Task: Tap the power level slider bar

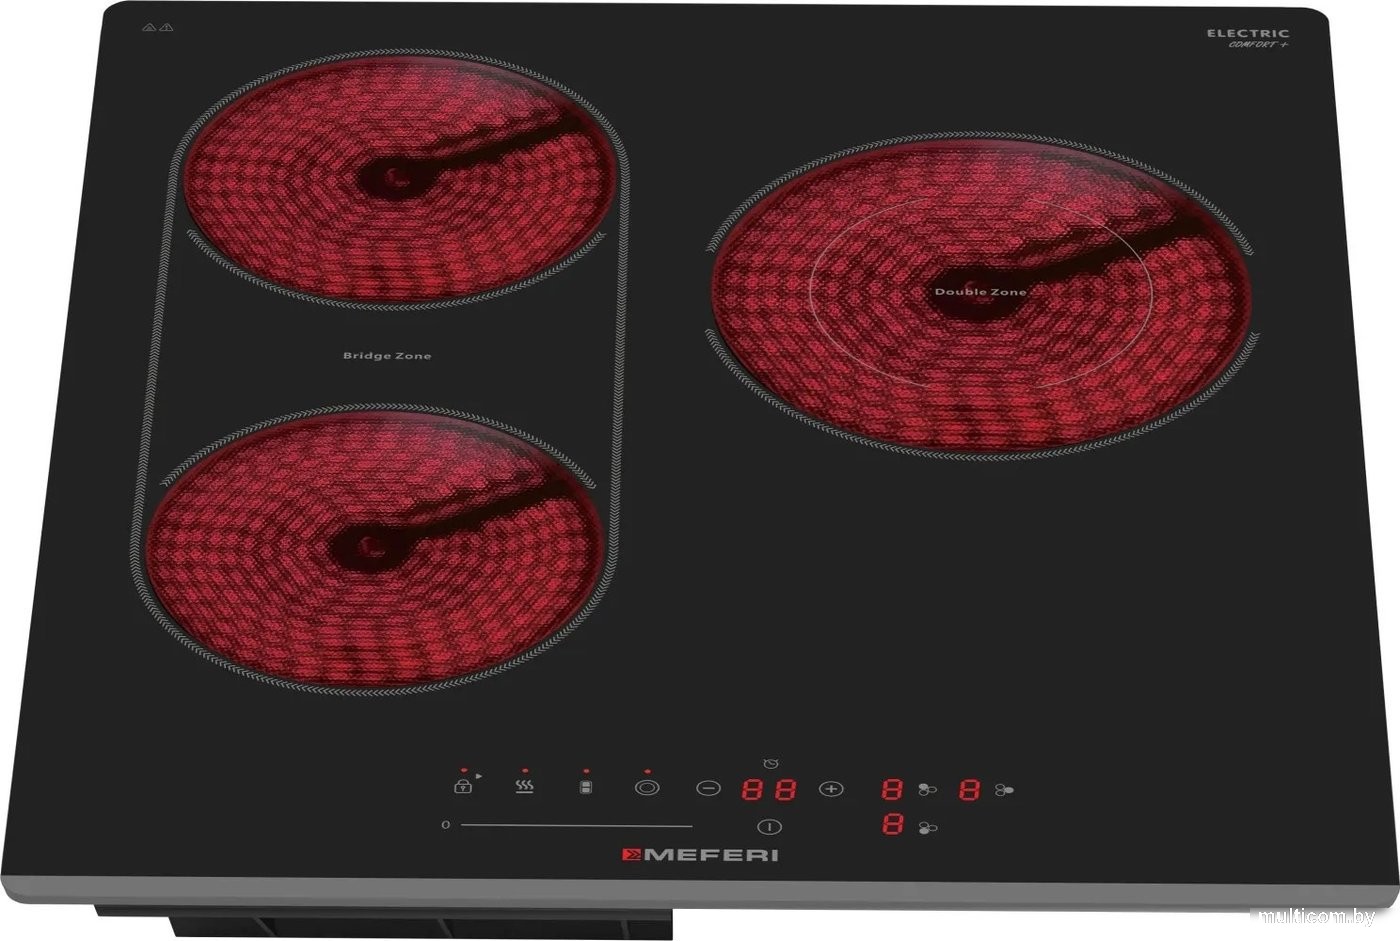Action: pos(576,826)
